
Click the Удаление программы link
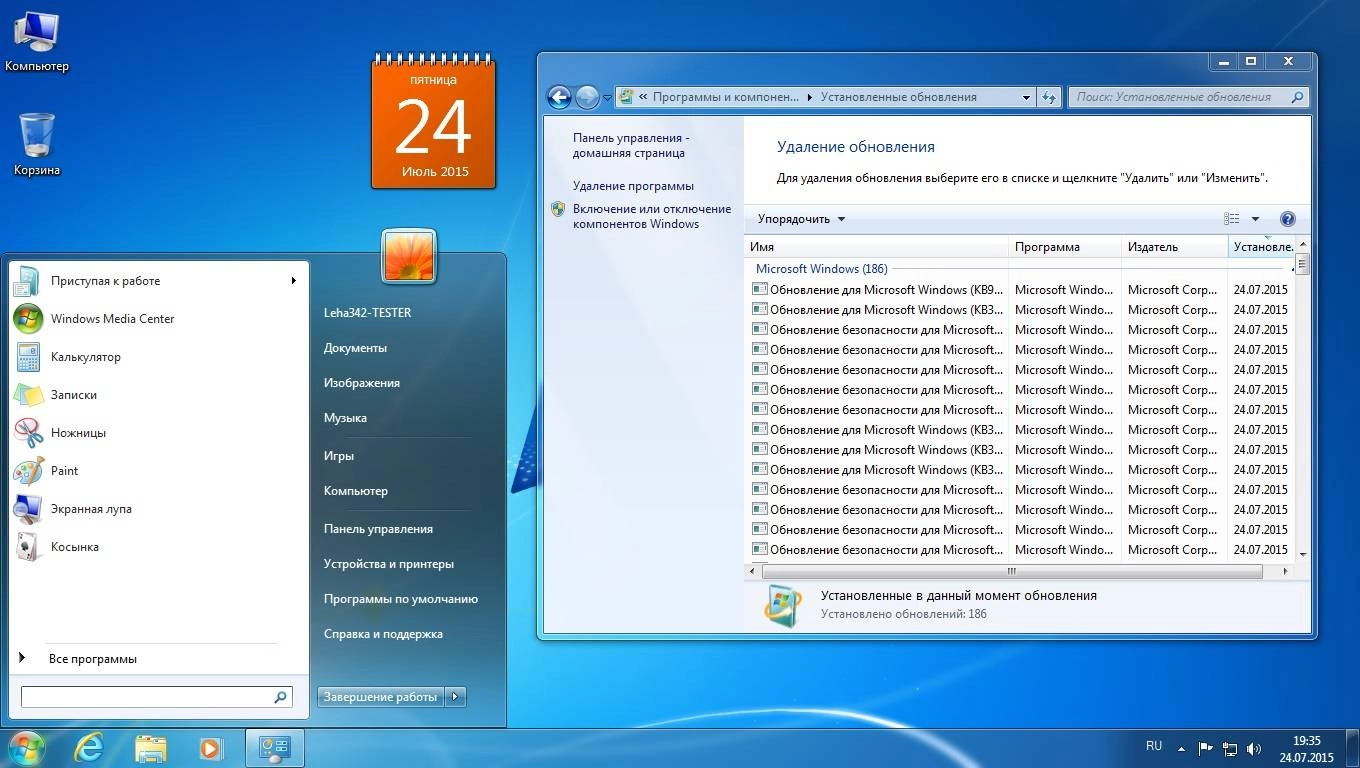633,186
